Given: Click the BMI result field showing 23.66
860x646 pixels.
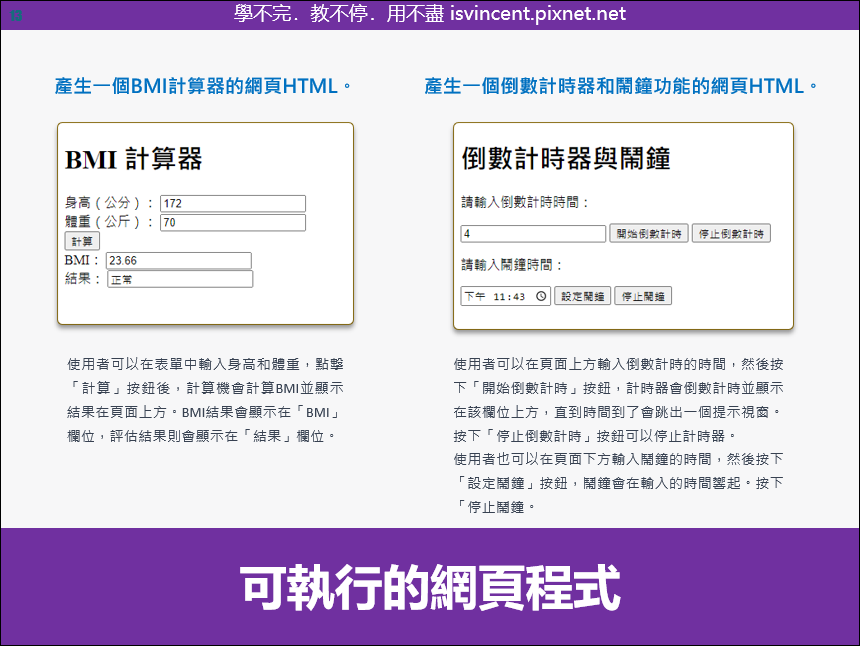Looking at the screenshot, I should click(x=179, y=260).
